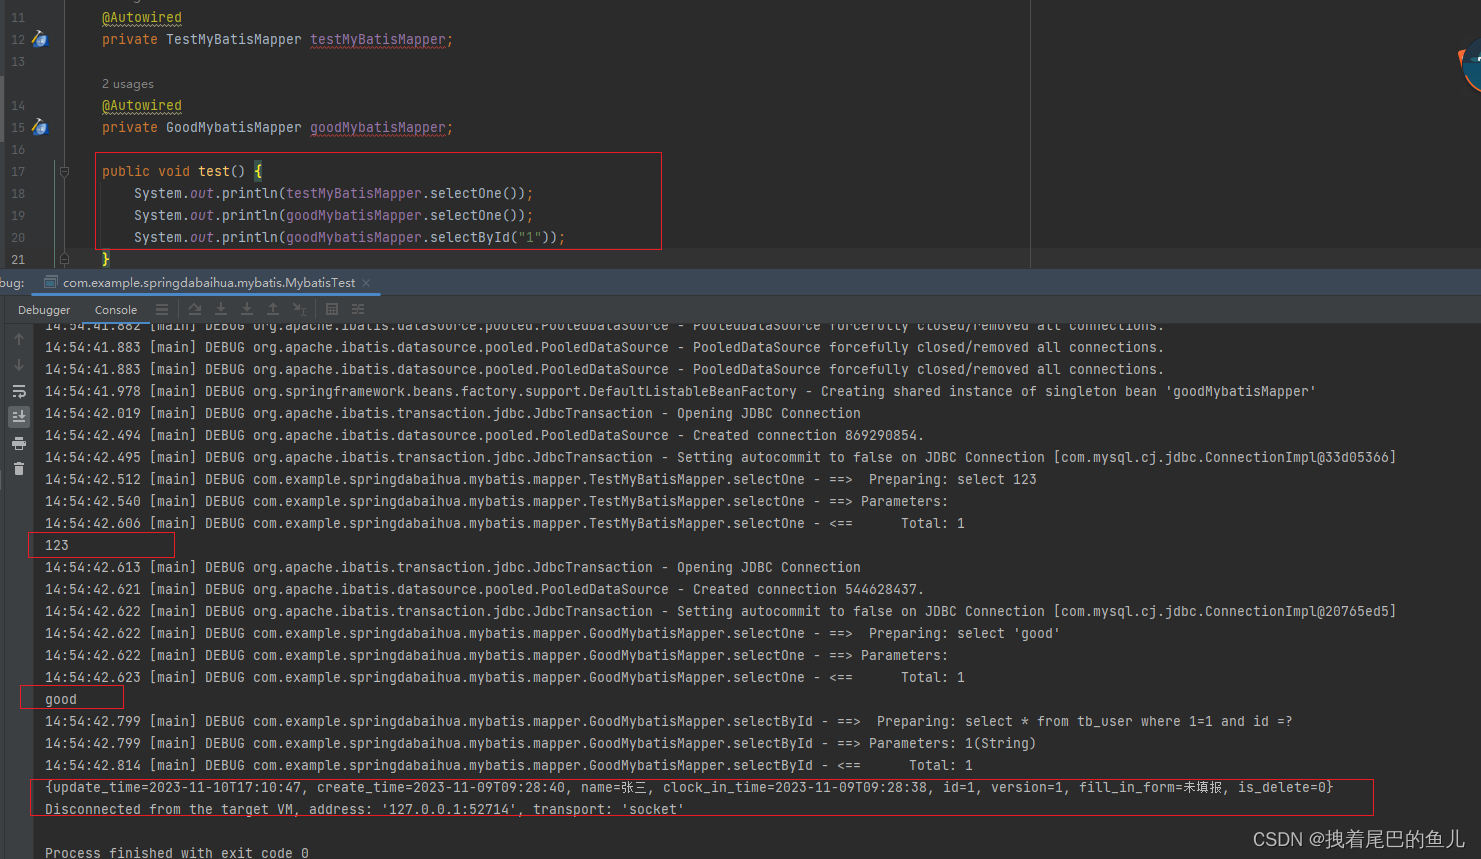
Task: Click the @Autowired annotation on line 14
Action: (x=142, y=106)
